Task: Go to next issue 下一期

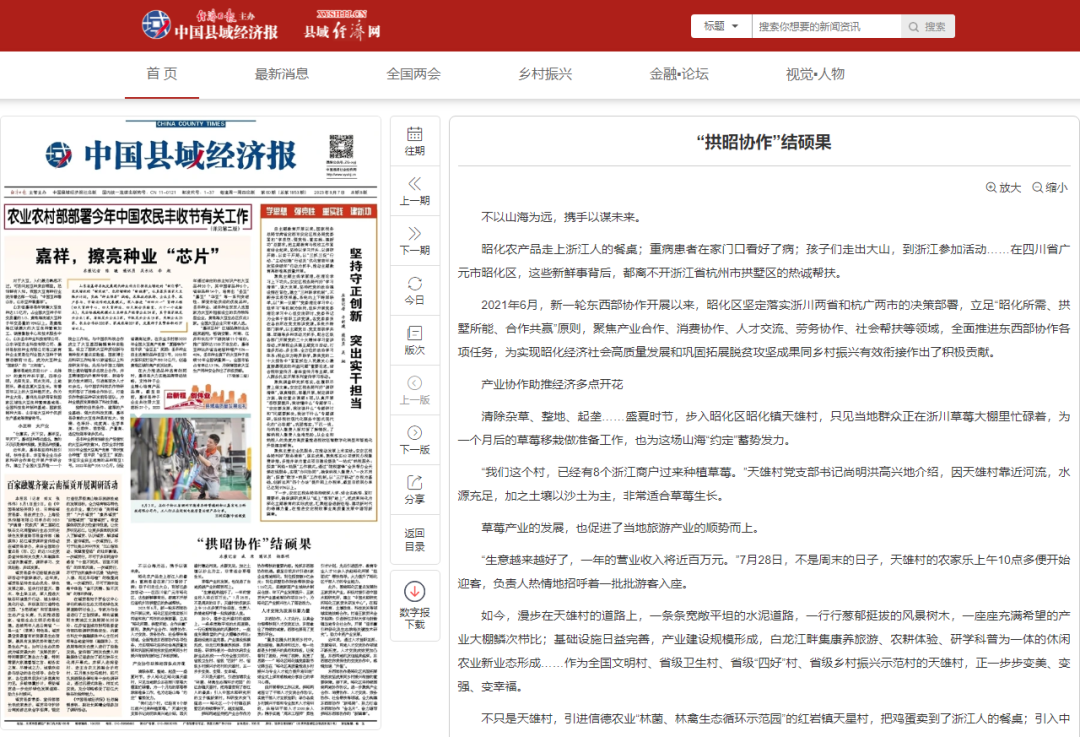Action: click(415, 240)
